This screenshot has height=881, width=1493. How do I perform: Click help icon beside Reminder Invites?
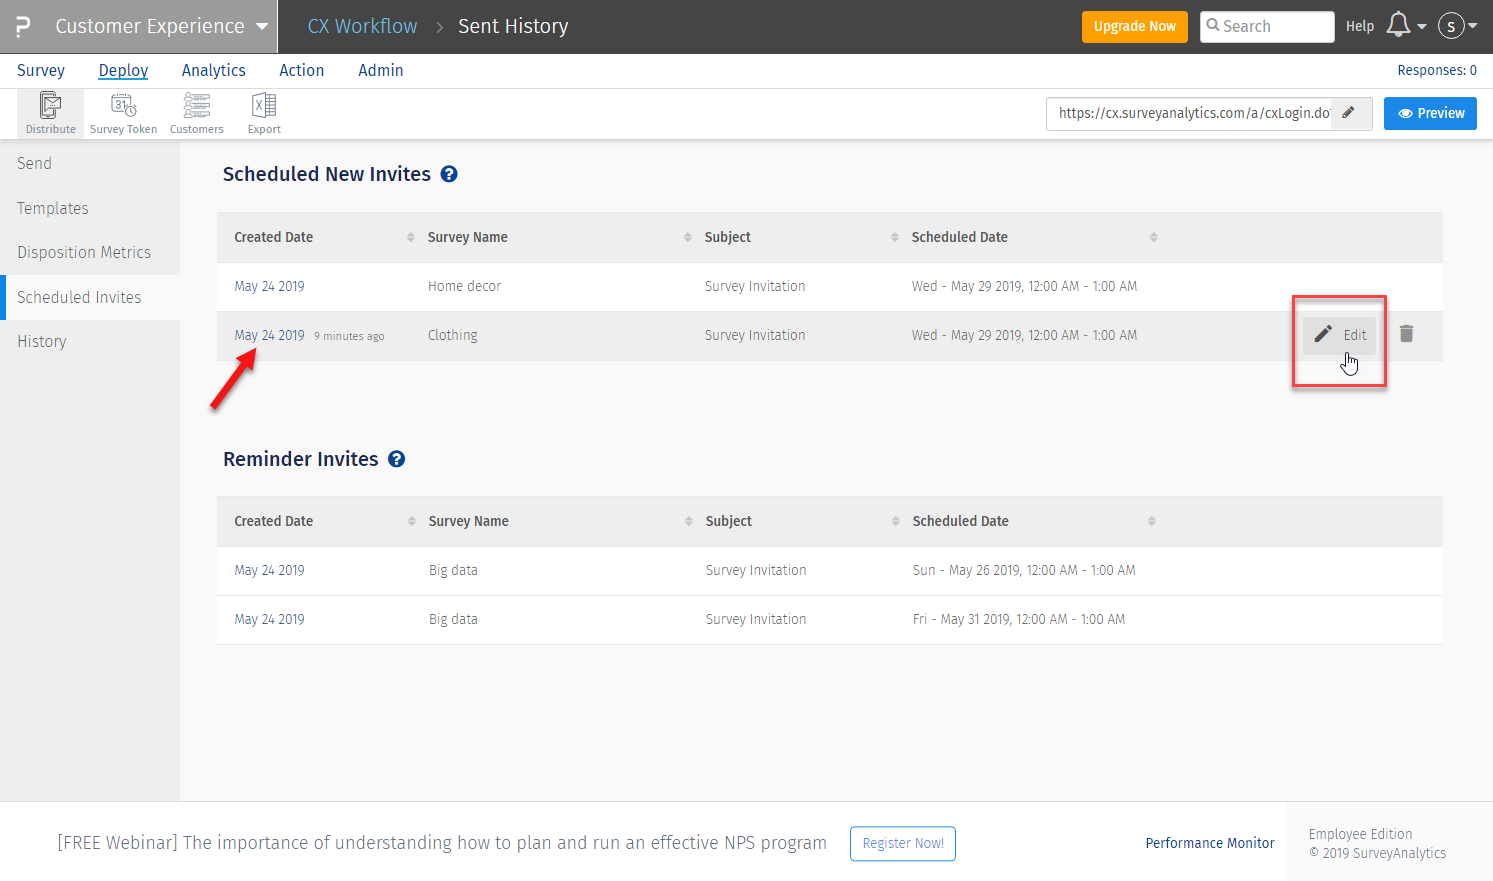click(x=397, y=459)
